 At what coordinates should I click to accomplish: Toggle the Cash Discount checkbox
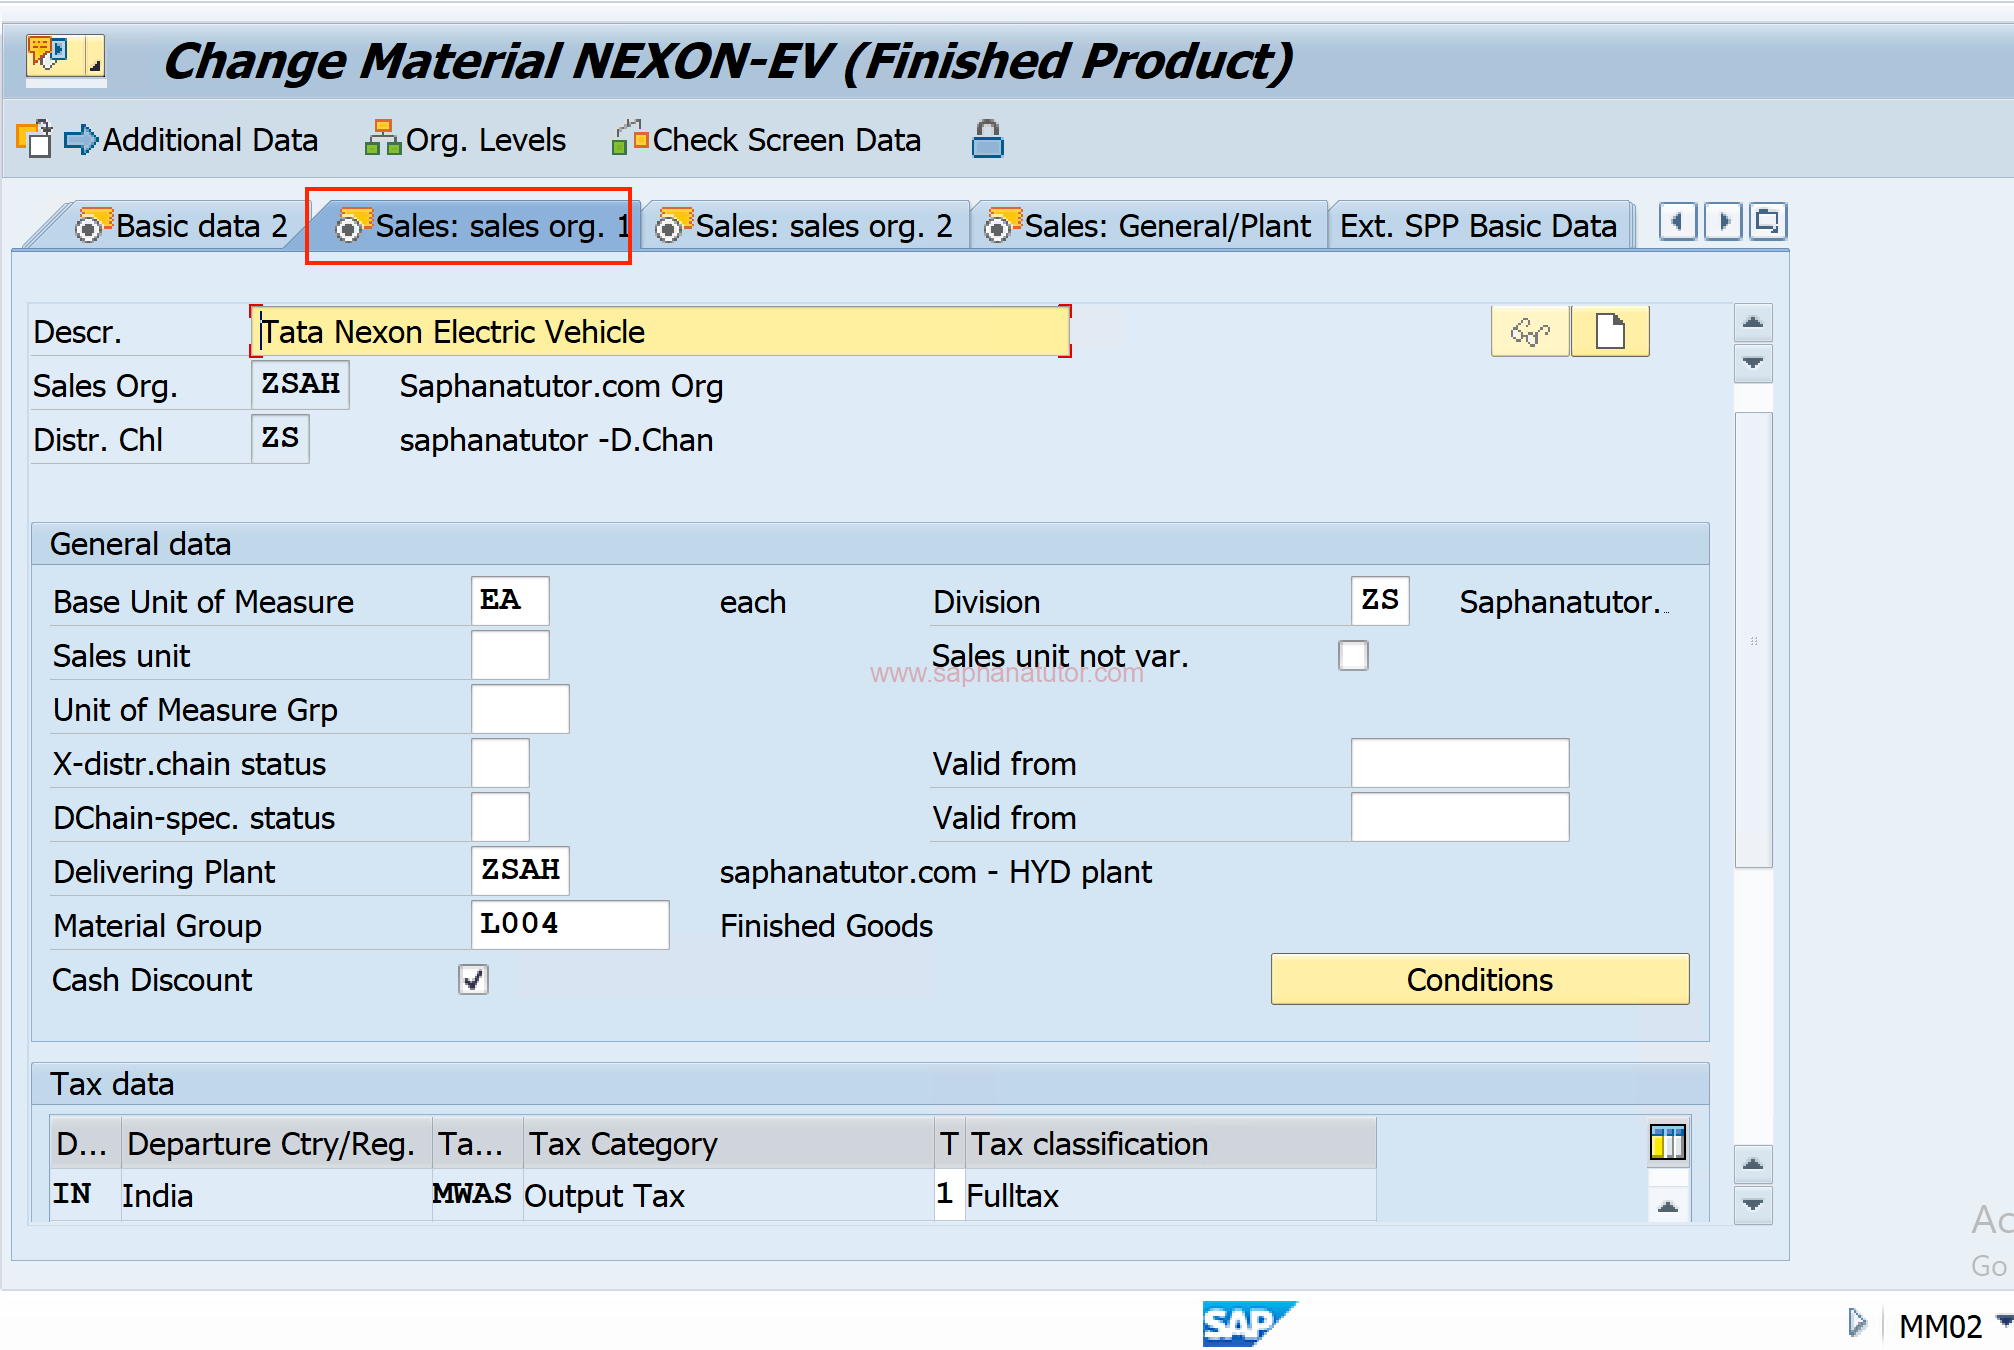pos(473,980)
